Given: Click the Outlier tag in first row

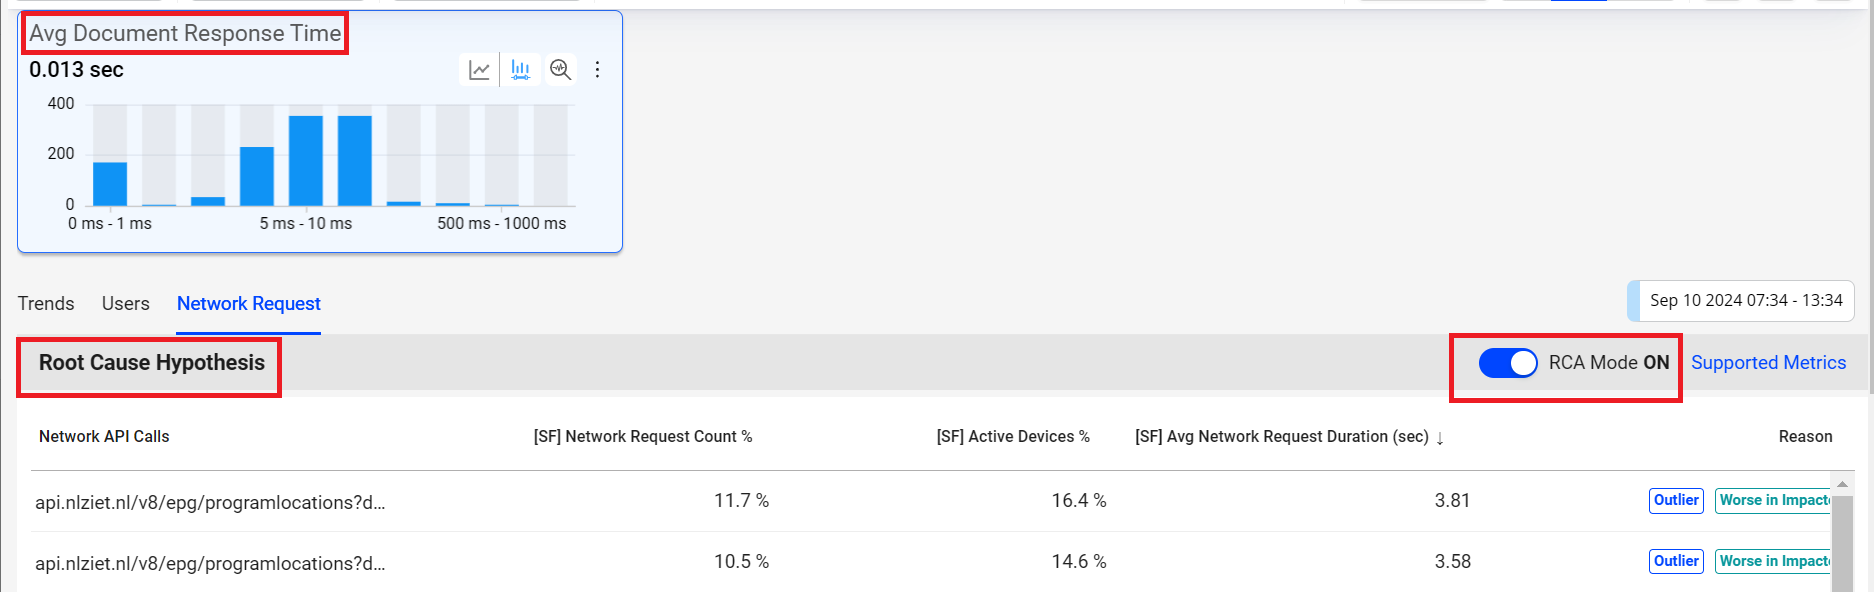Looking at the screenshot, I should tap(1676, 501).
